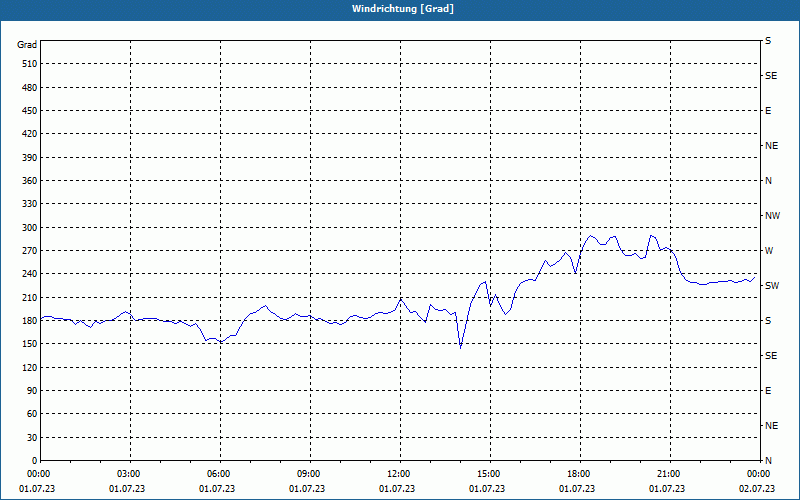Click the 360 y-axis tick label
Image resolution: width=800 pixels, height=500 pixels.
pos(30,181)
